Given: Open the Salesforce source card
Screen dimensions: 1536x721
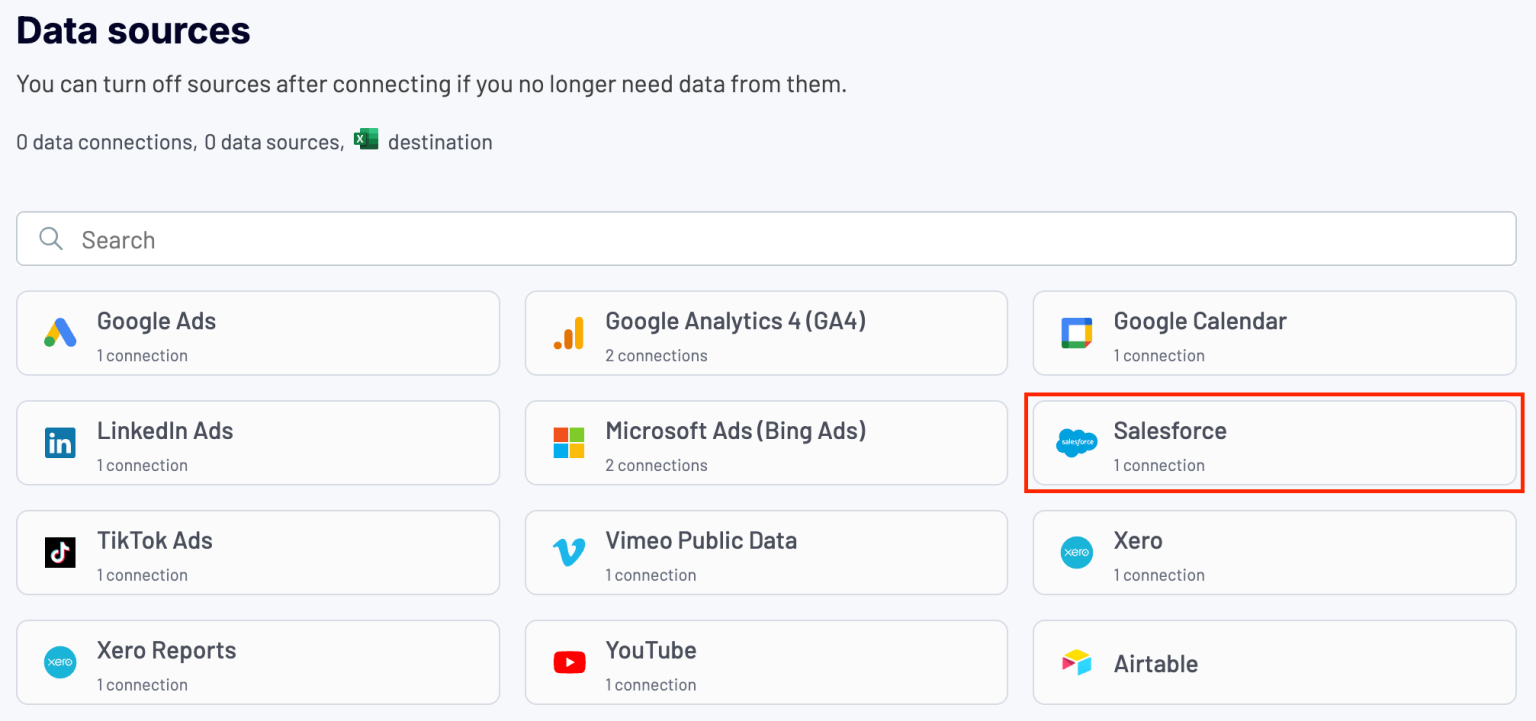Looking at the screenshot, I should [1274, 443].
